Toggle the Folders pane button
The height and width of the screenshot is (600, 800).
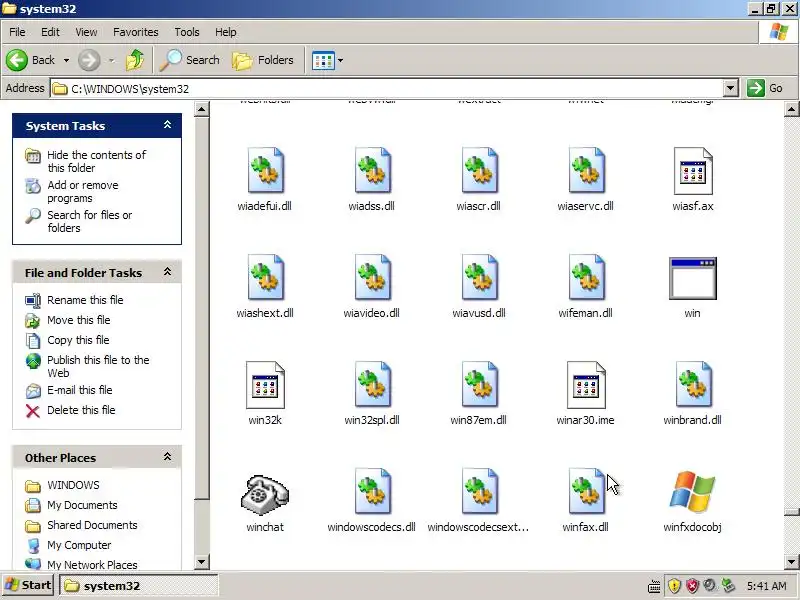coord(263,60)
